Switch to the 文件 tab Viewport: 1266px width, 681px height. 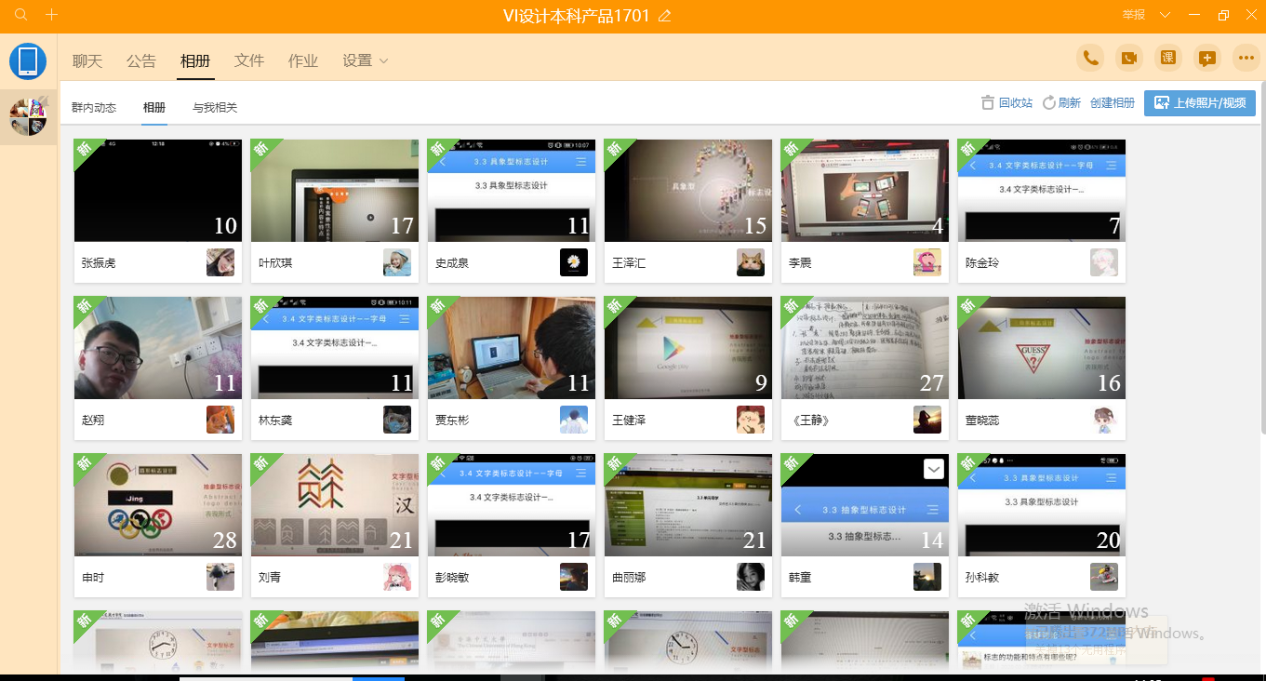click(249, 61)
